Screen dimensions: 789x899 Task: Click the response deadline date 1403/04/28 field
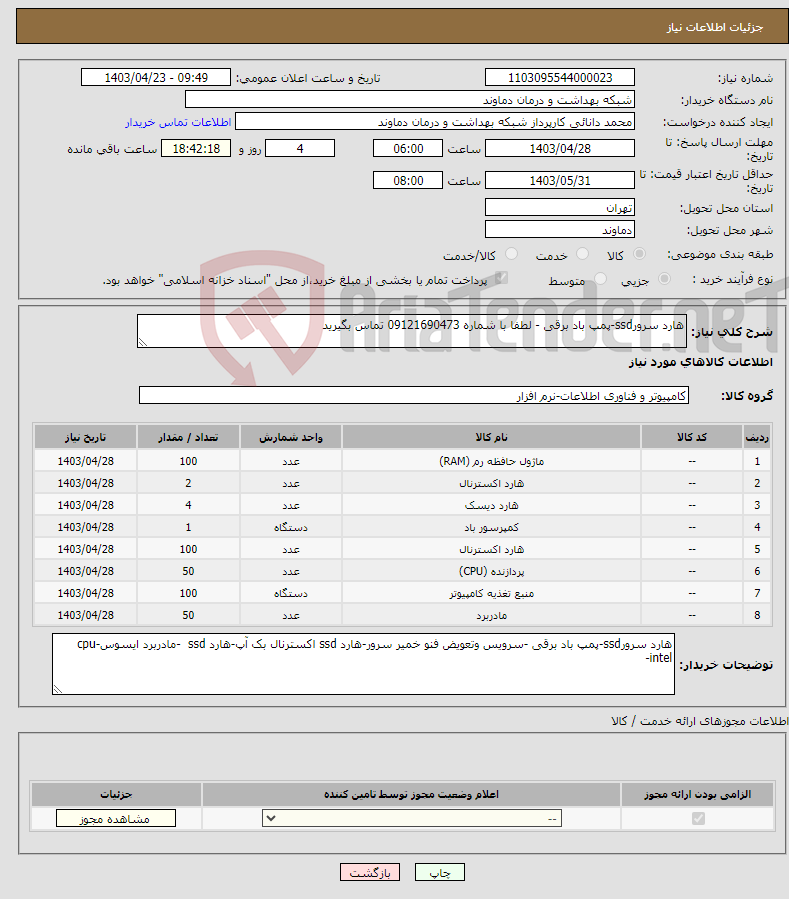click(x=560, y=148)
